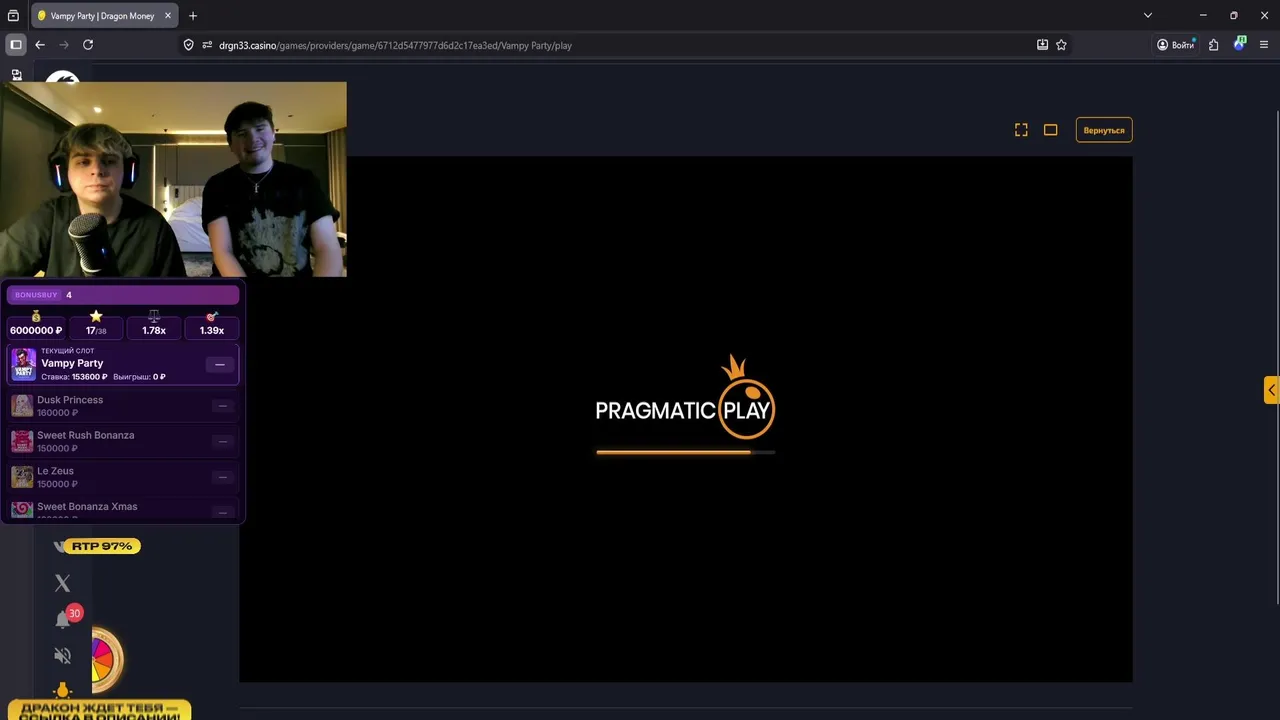Click the Le Zeus thumbnail

point(22,477)
